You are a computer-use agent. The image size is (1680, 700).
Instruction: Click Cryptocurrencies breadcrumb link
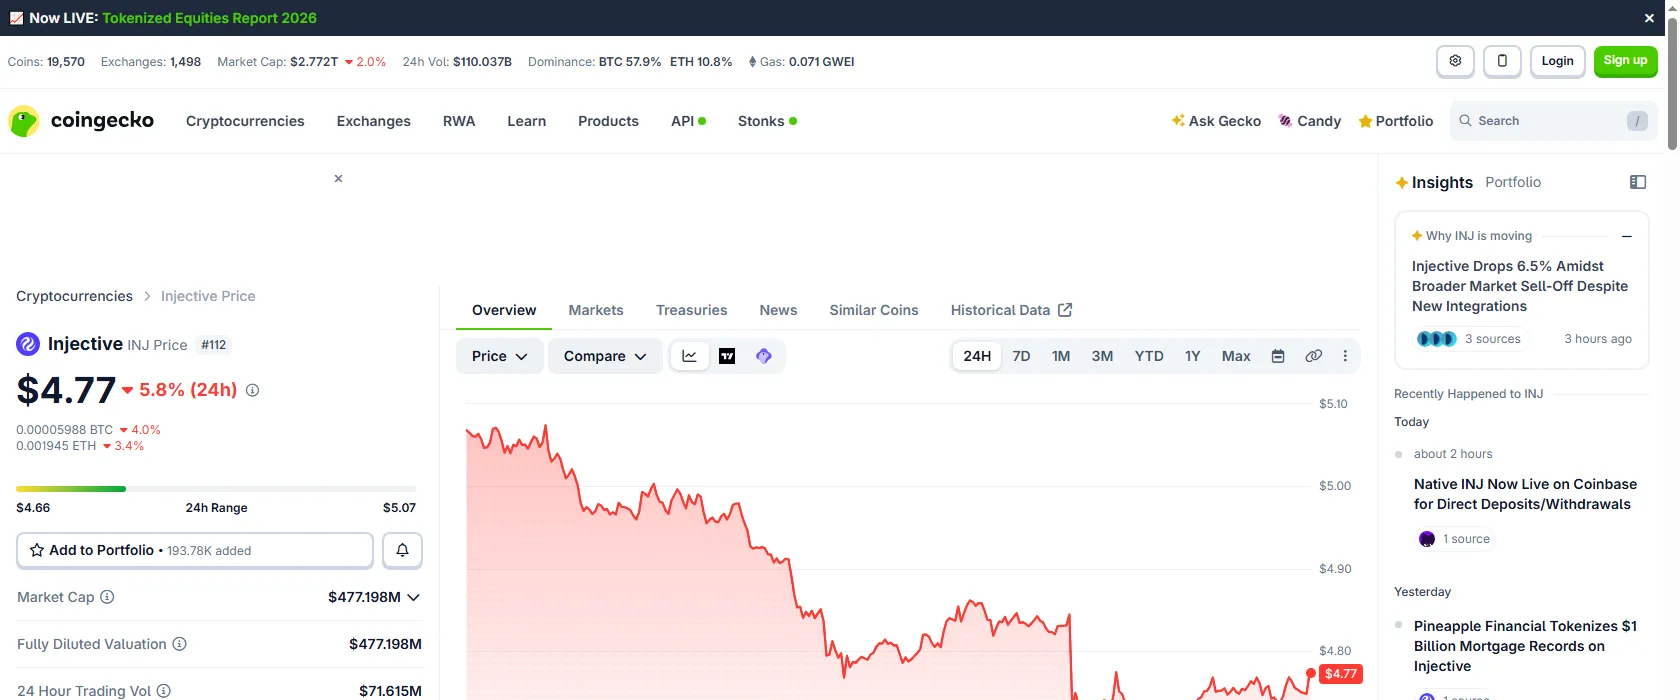coord(74,296)
